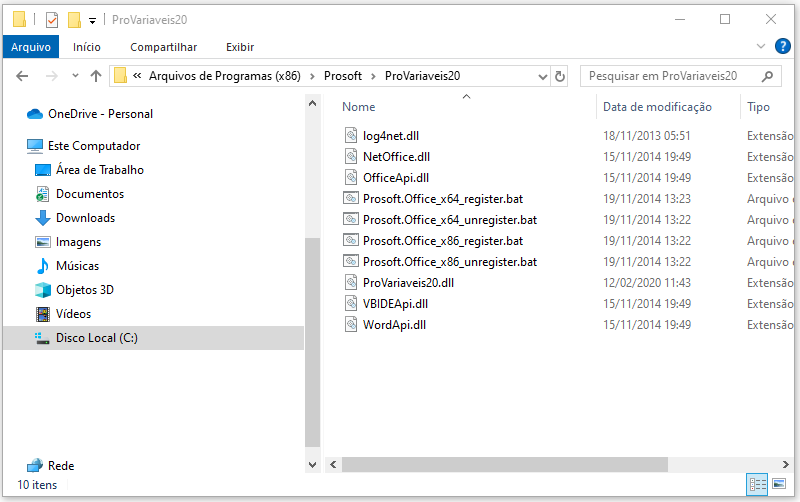
Task: Select Rede in the navigation pane
Action: 51,466
